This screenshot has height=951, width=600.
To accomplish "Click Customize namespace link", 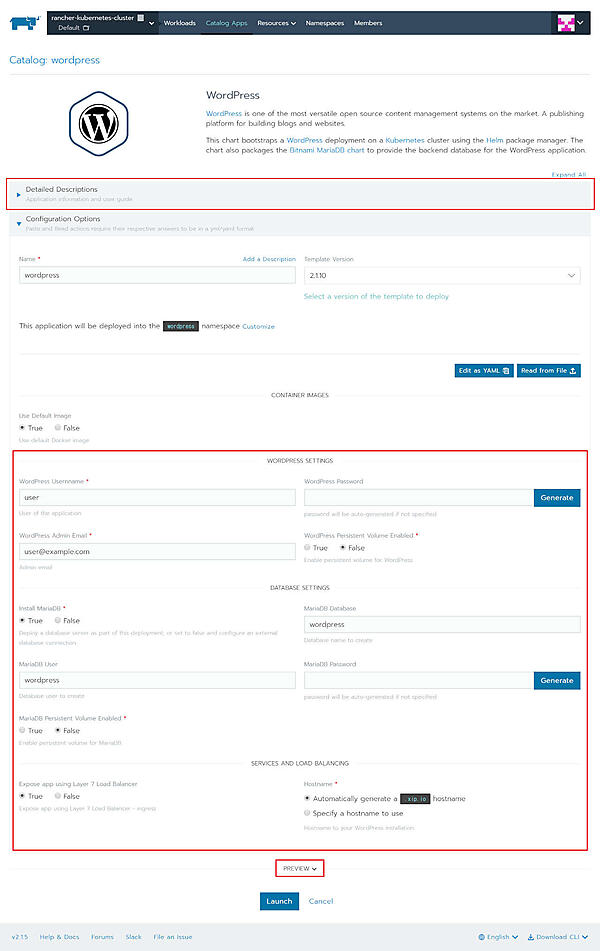I will tap(258, 326).
